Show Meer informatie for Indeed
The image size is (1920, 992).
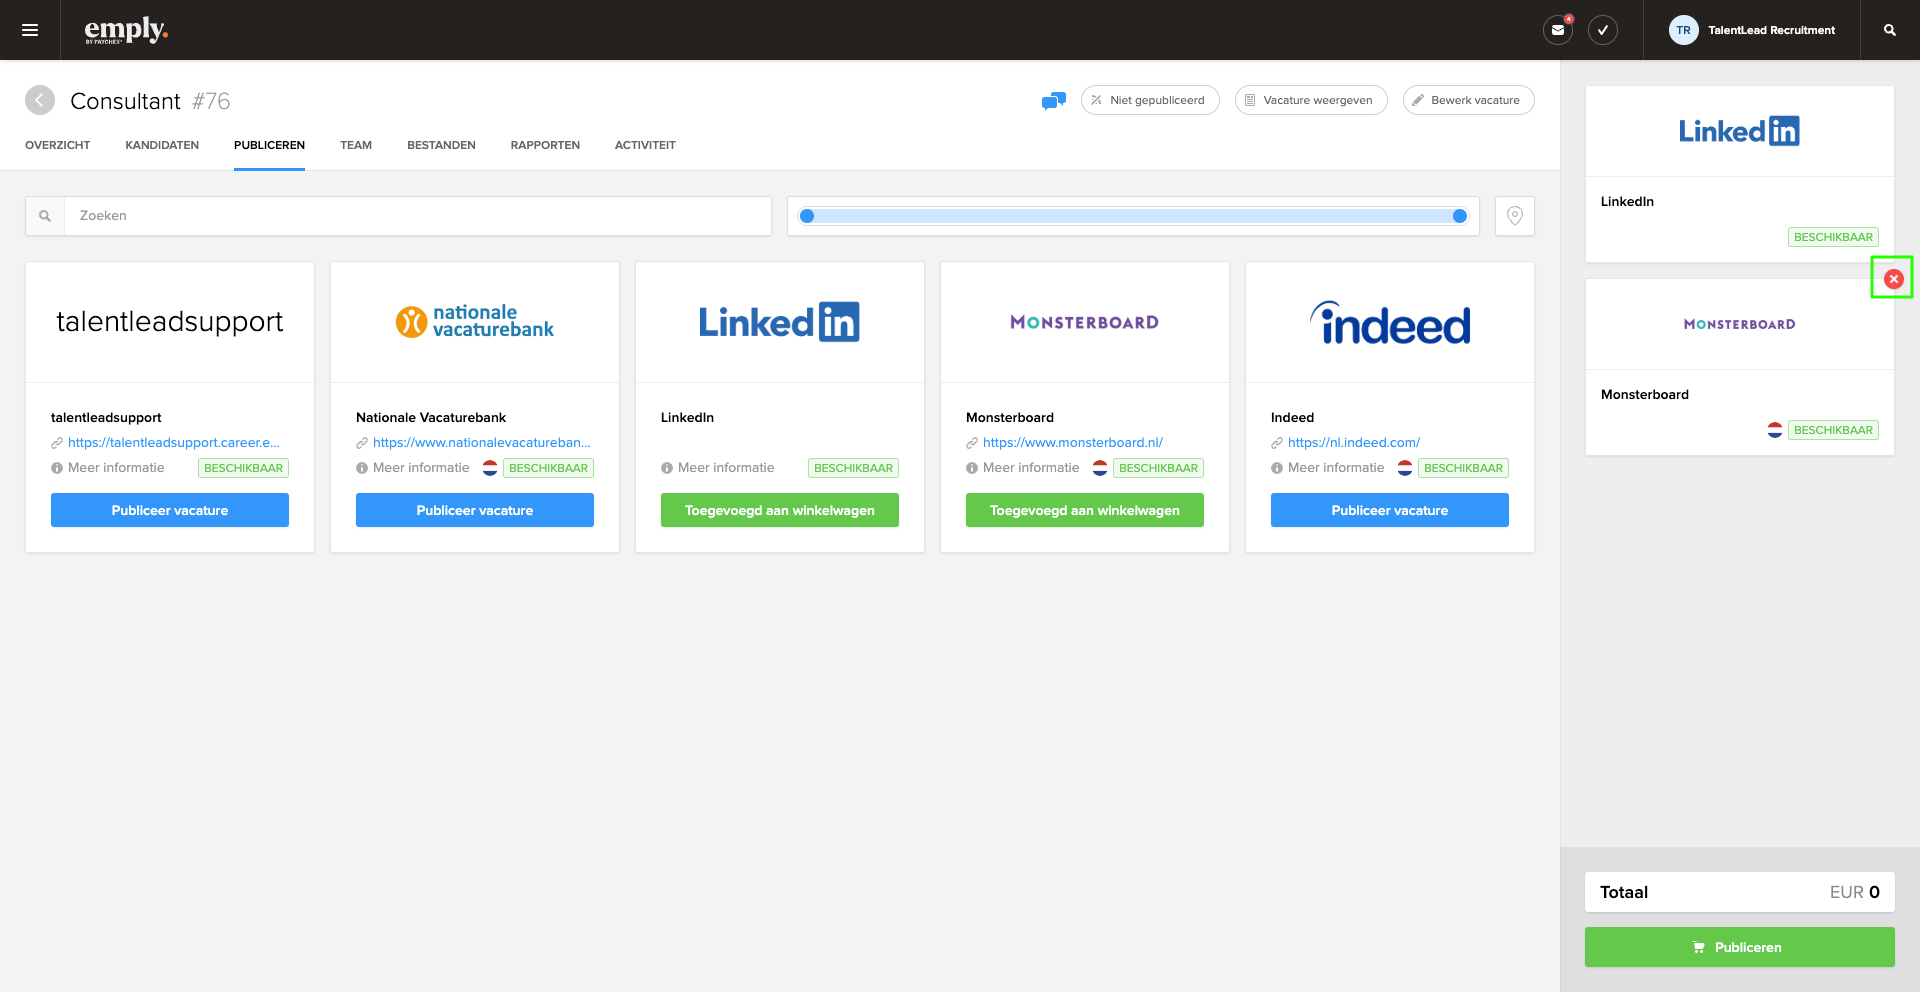coord(1328,468)
